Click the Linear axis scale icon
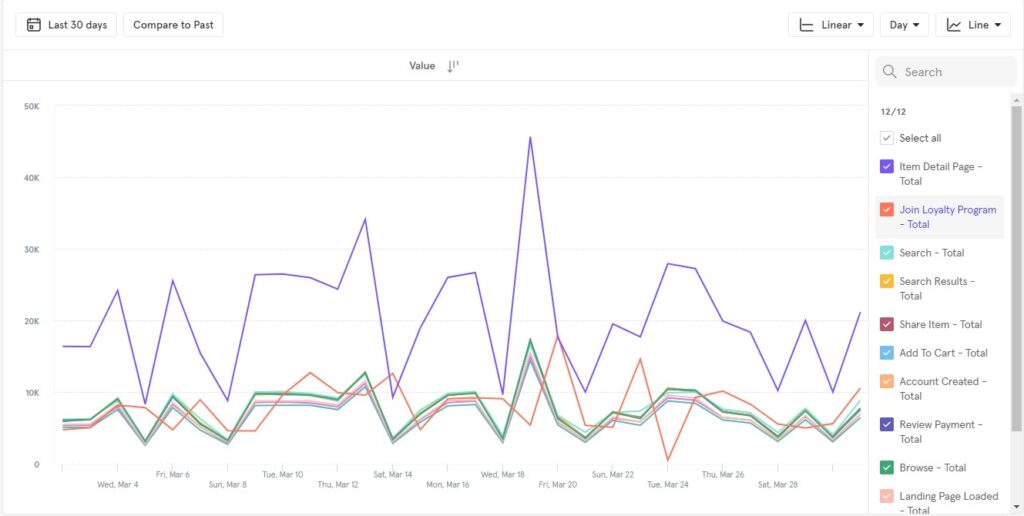This screenshot has width=1024, height=516. tap(806, 25)
